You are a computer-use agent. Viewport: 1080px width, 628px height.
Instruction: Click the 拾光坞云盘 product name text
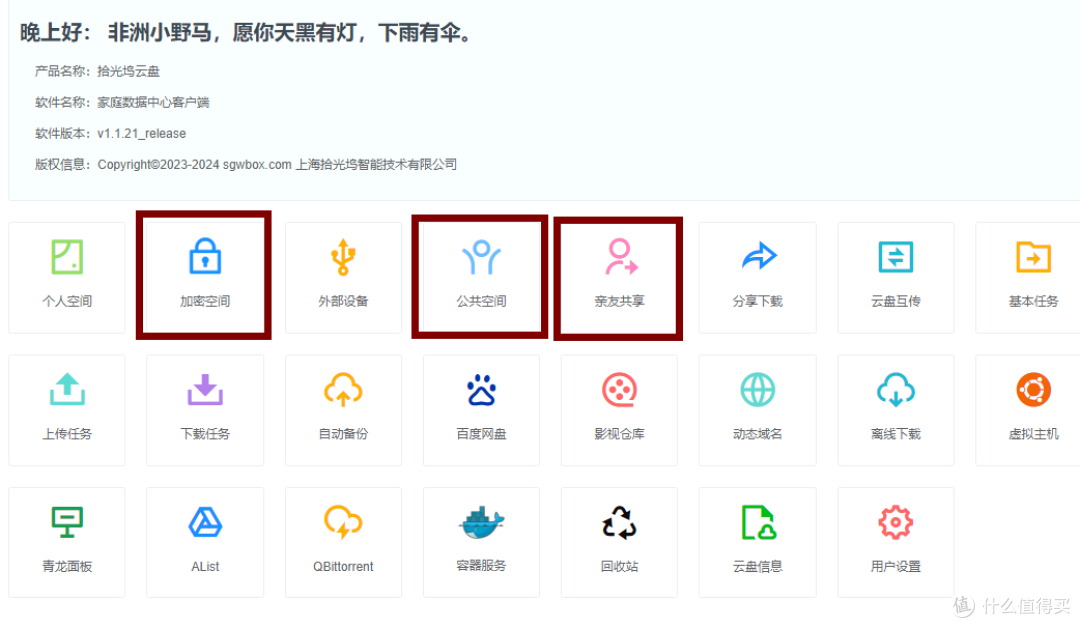(128, 71)
